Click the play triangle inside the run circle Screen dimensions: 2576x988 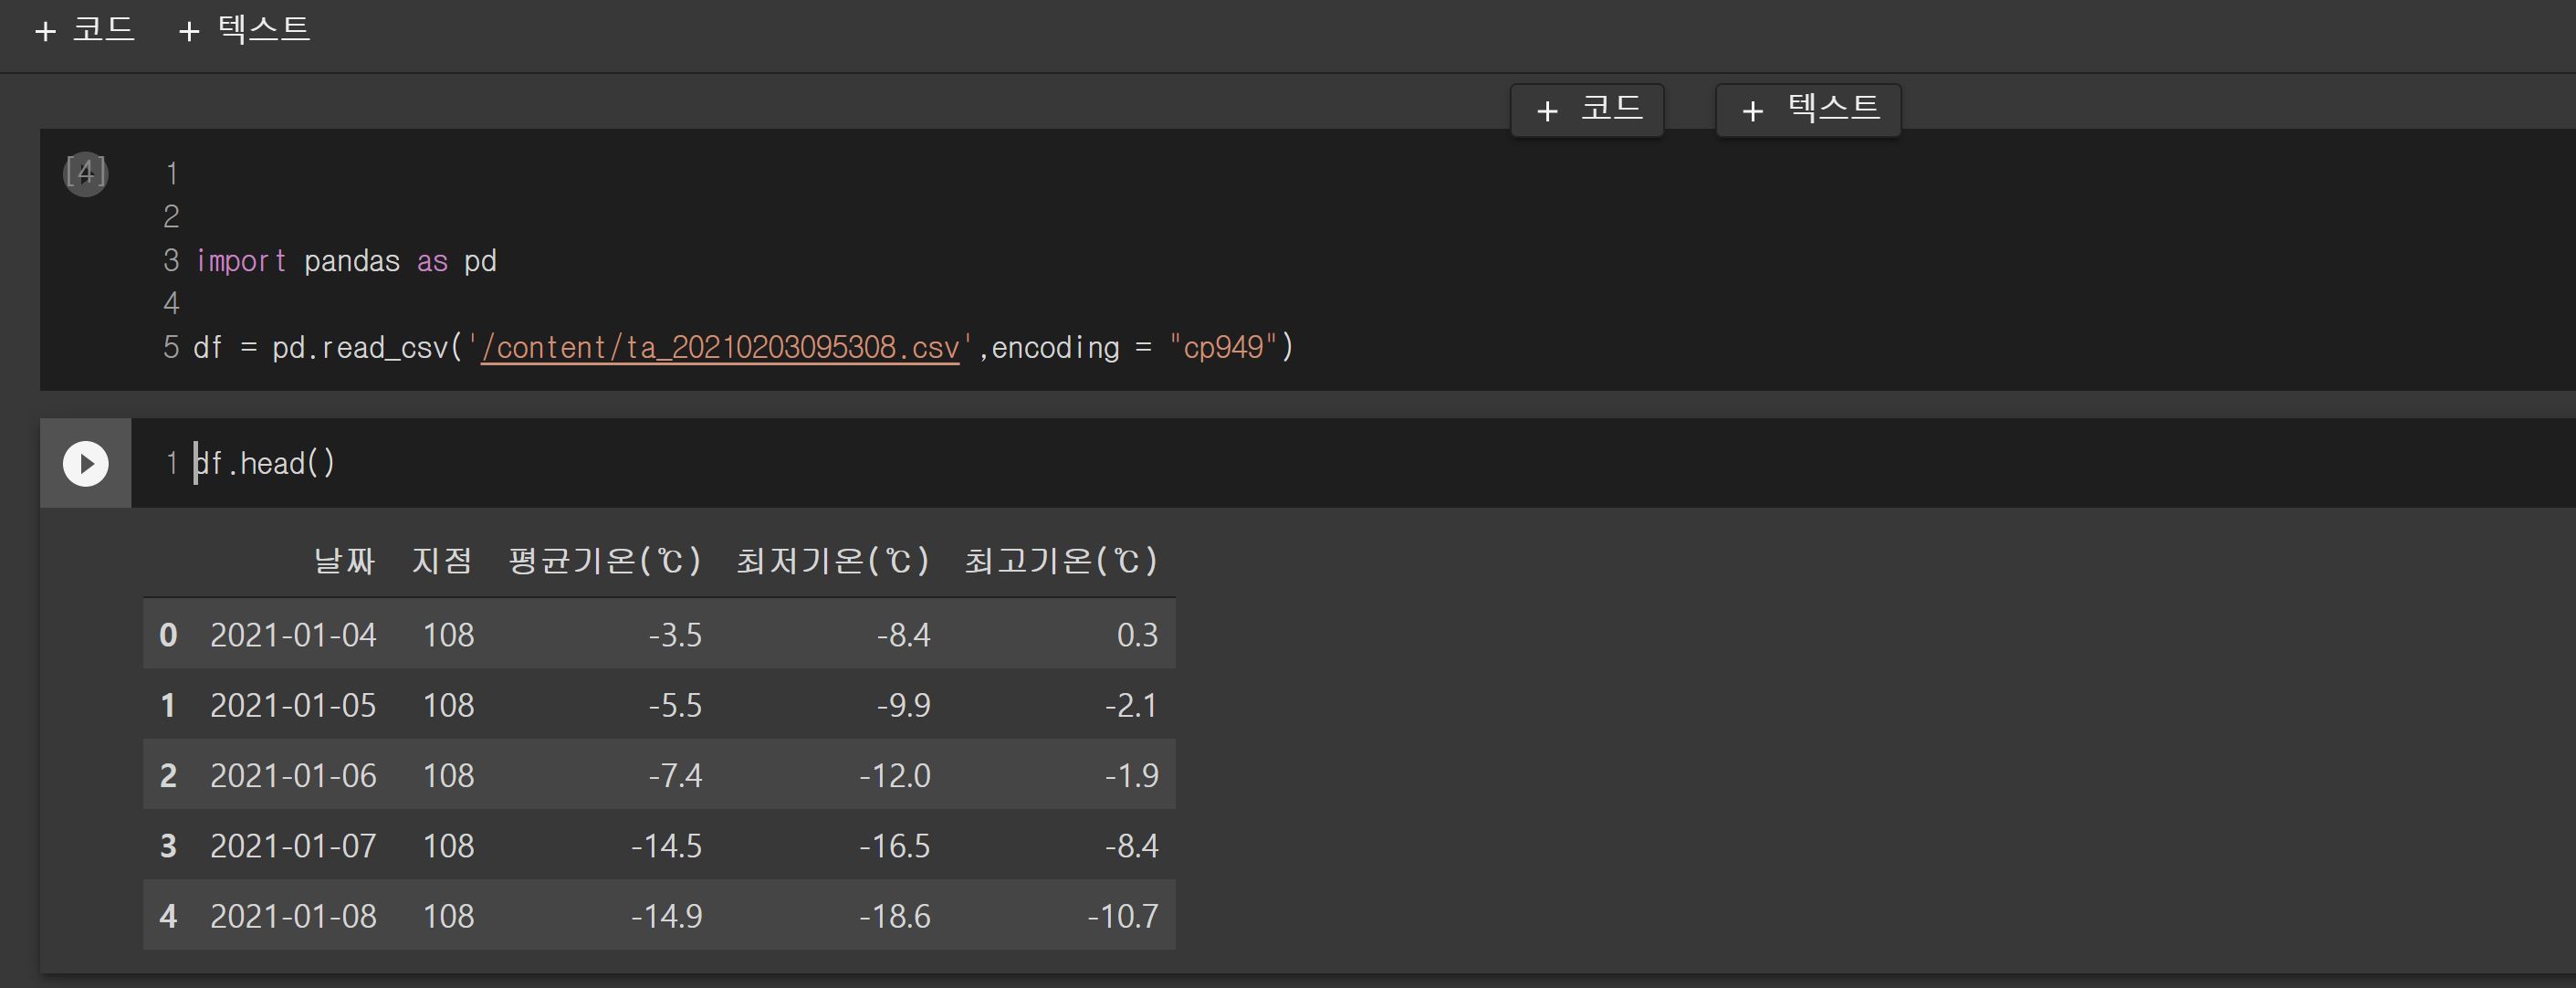click(87, 463)
